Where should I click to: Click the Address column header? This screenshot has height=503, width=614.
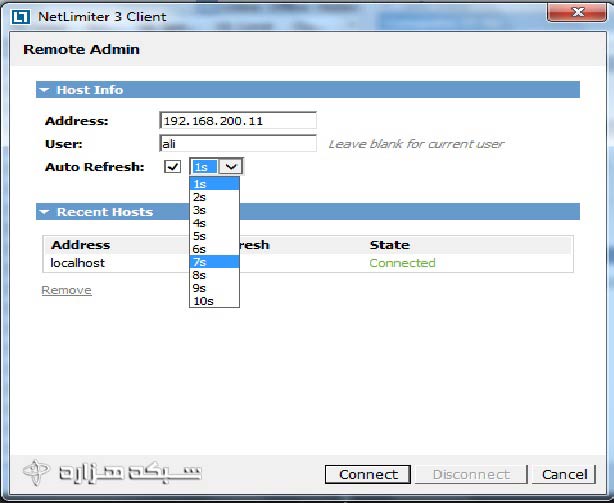[81, 245]
